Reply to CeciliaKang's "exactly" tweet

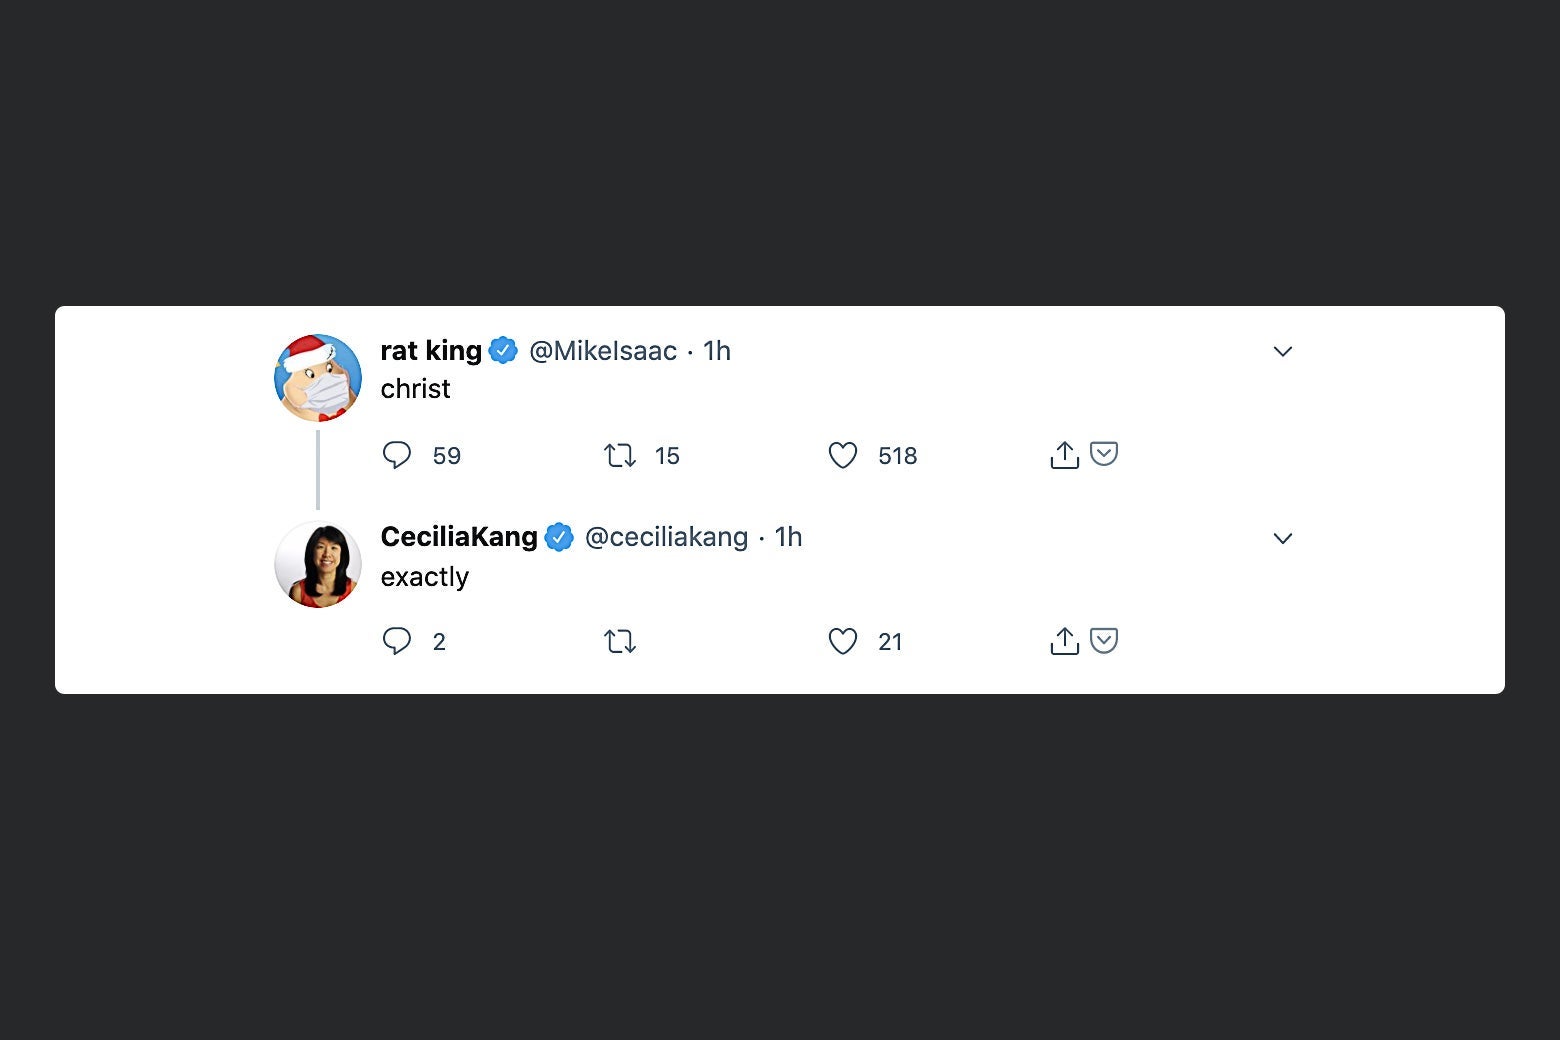397,641
